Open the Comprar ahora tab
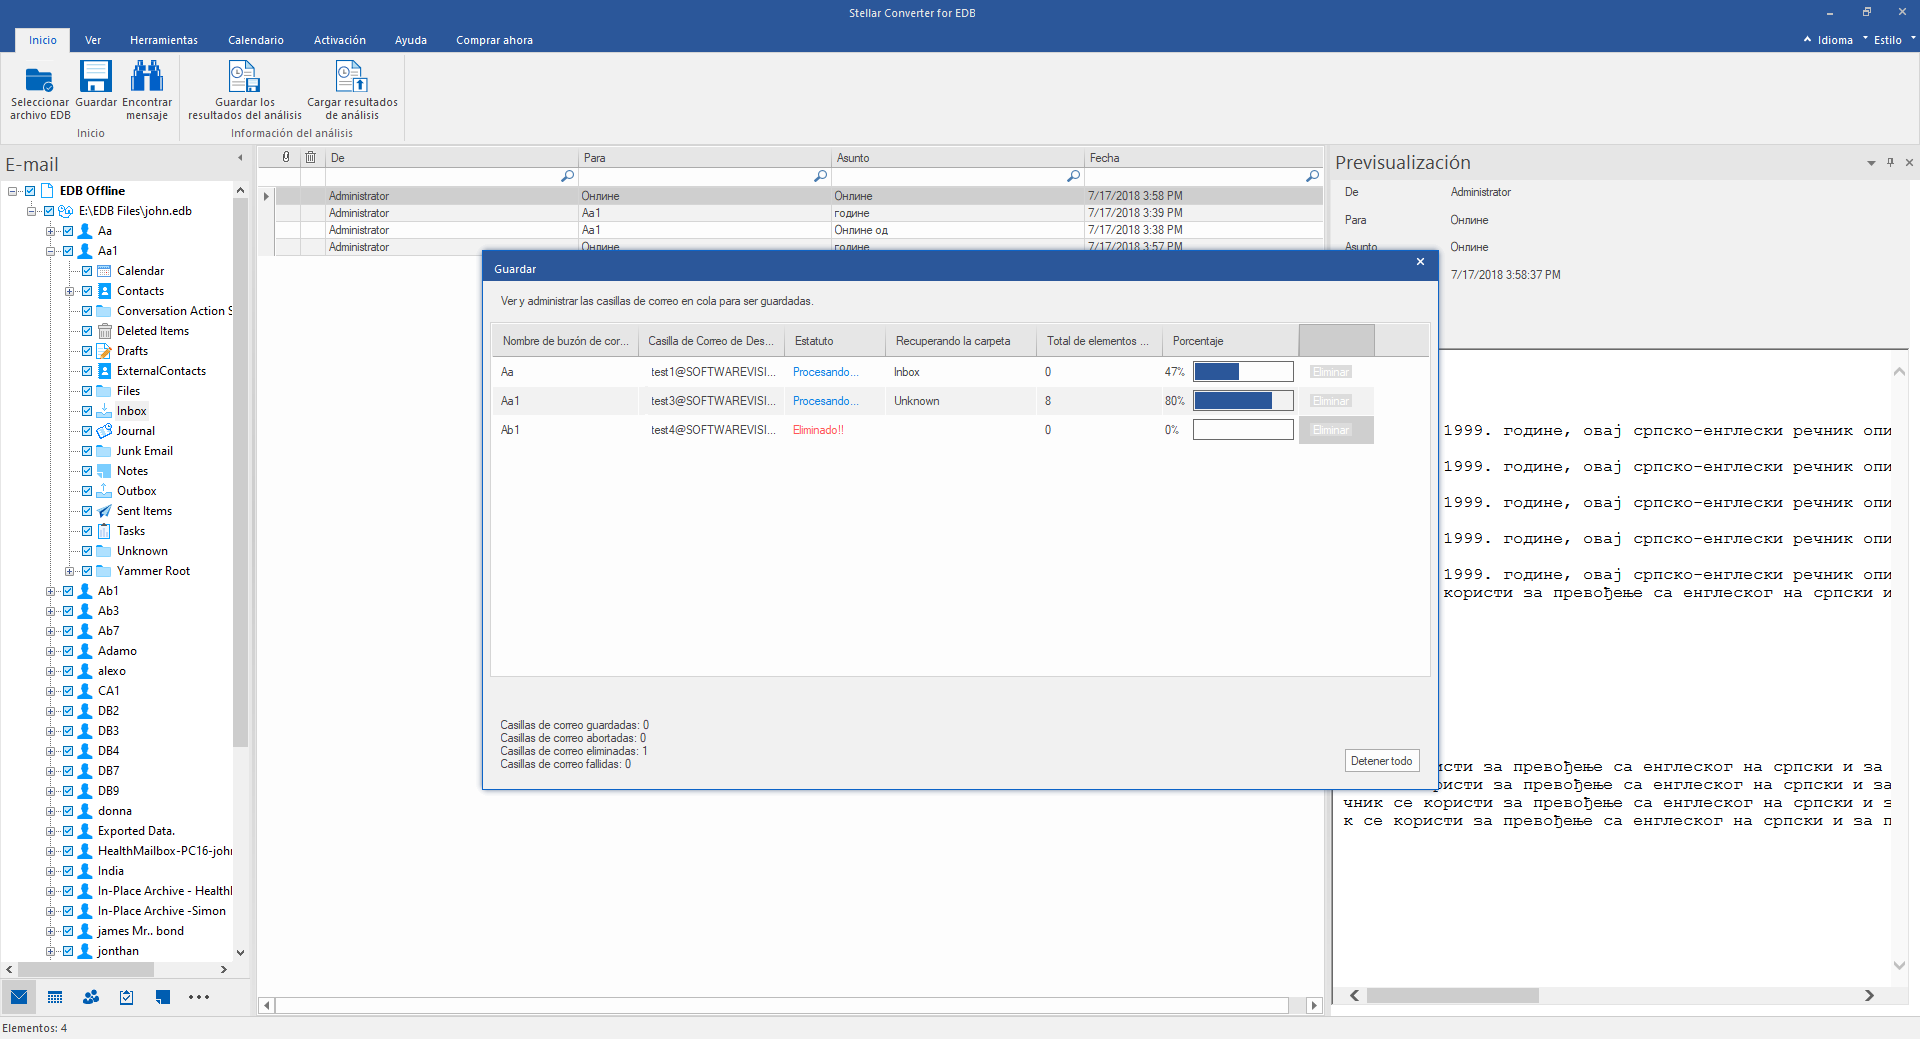Screen dimensions: 1920x1039 [494, 40]
